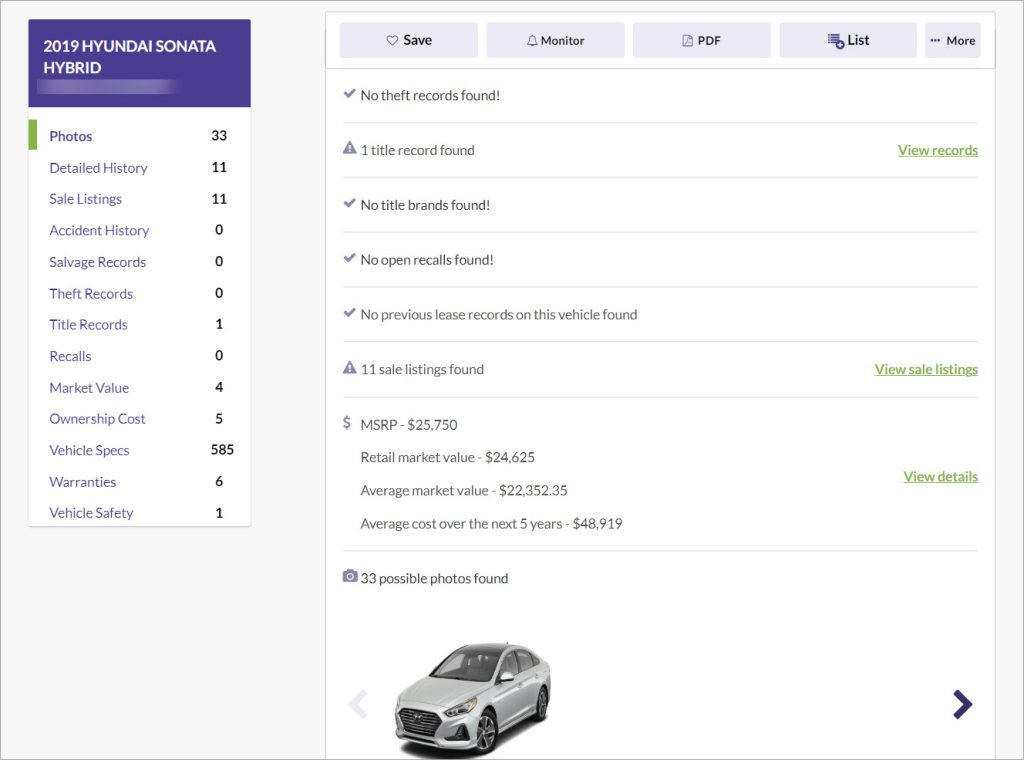Click the Save button with heart icon
Screen dimensions: 1024x760
click(408, 40)
